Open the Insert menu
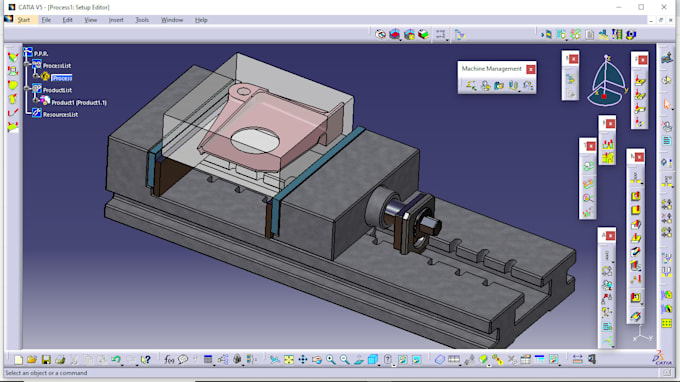 point(116,20)
